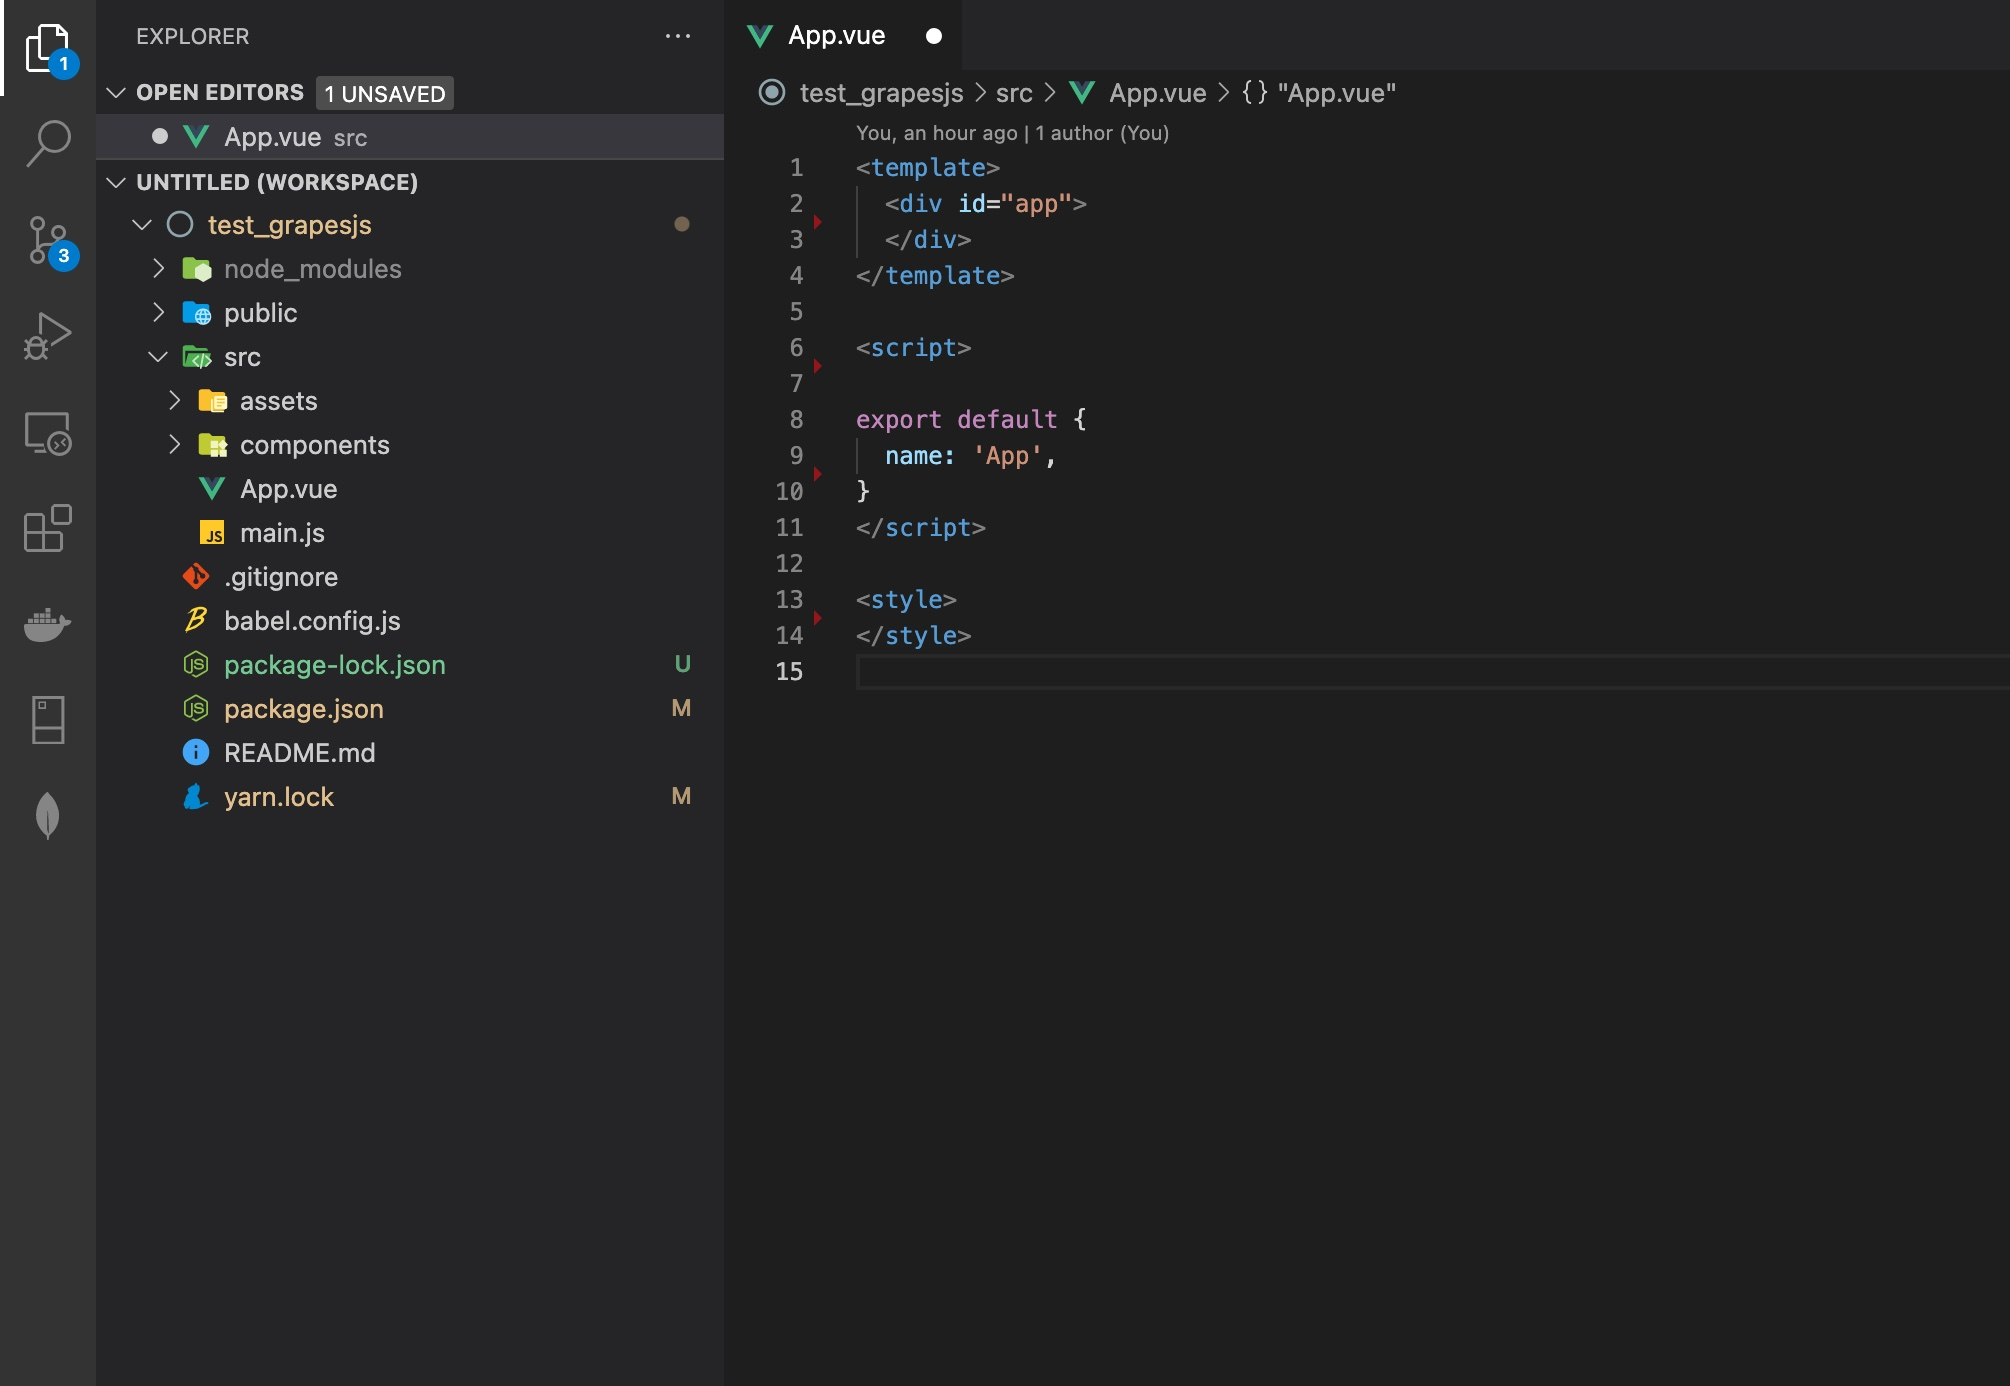2010x1386 pixels.
Task: Collapse the Open Editors section
Action: pos(116,93)
